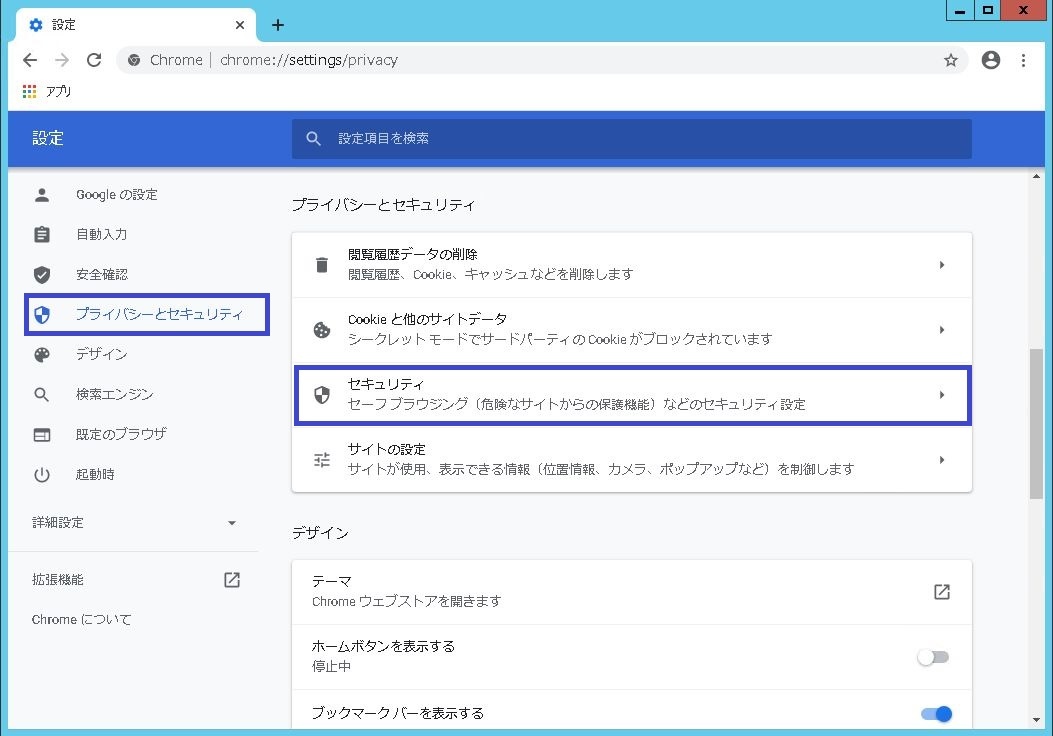Bookmark this page with the star icon

951,60
